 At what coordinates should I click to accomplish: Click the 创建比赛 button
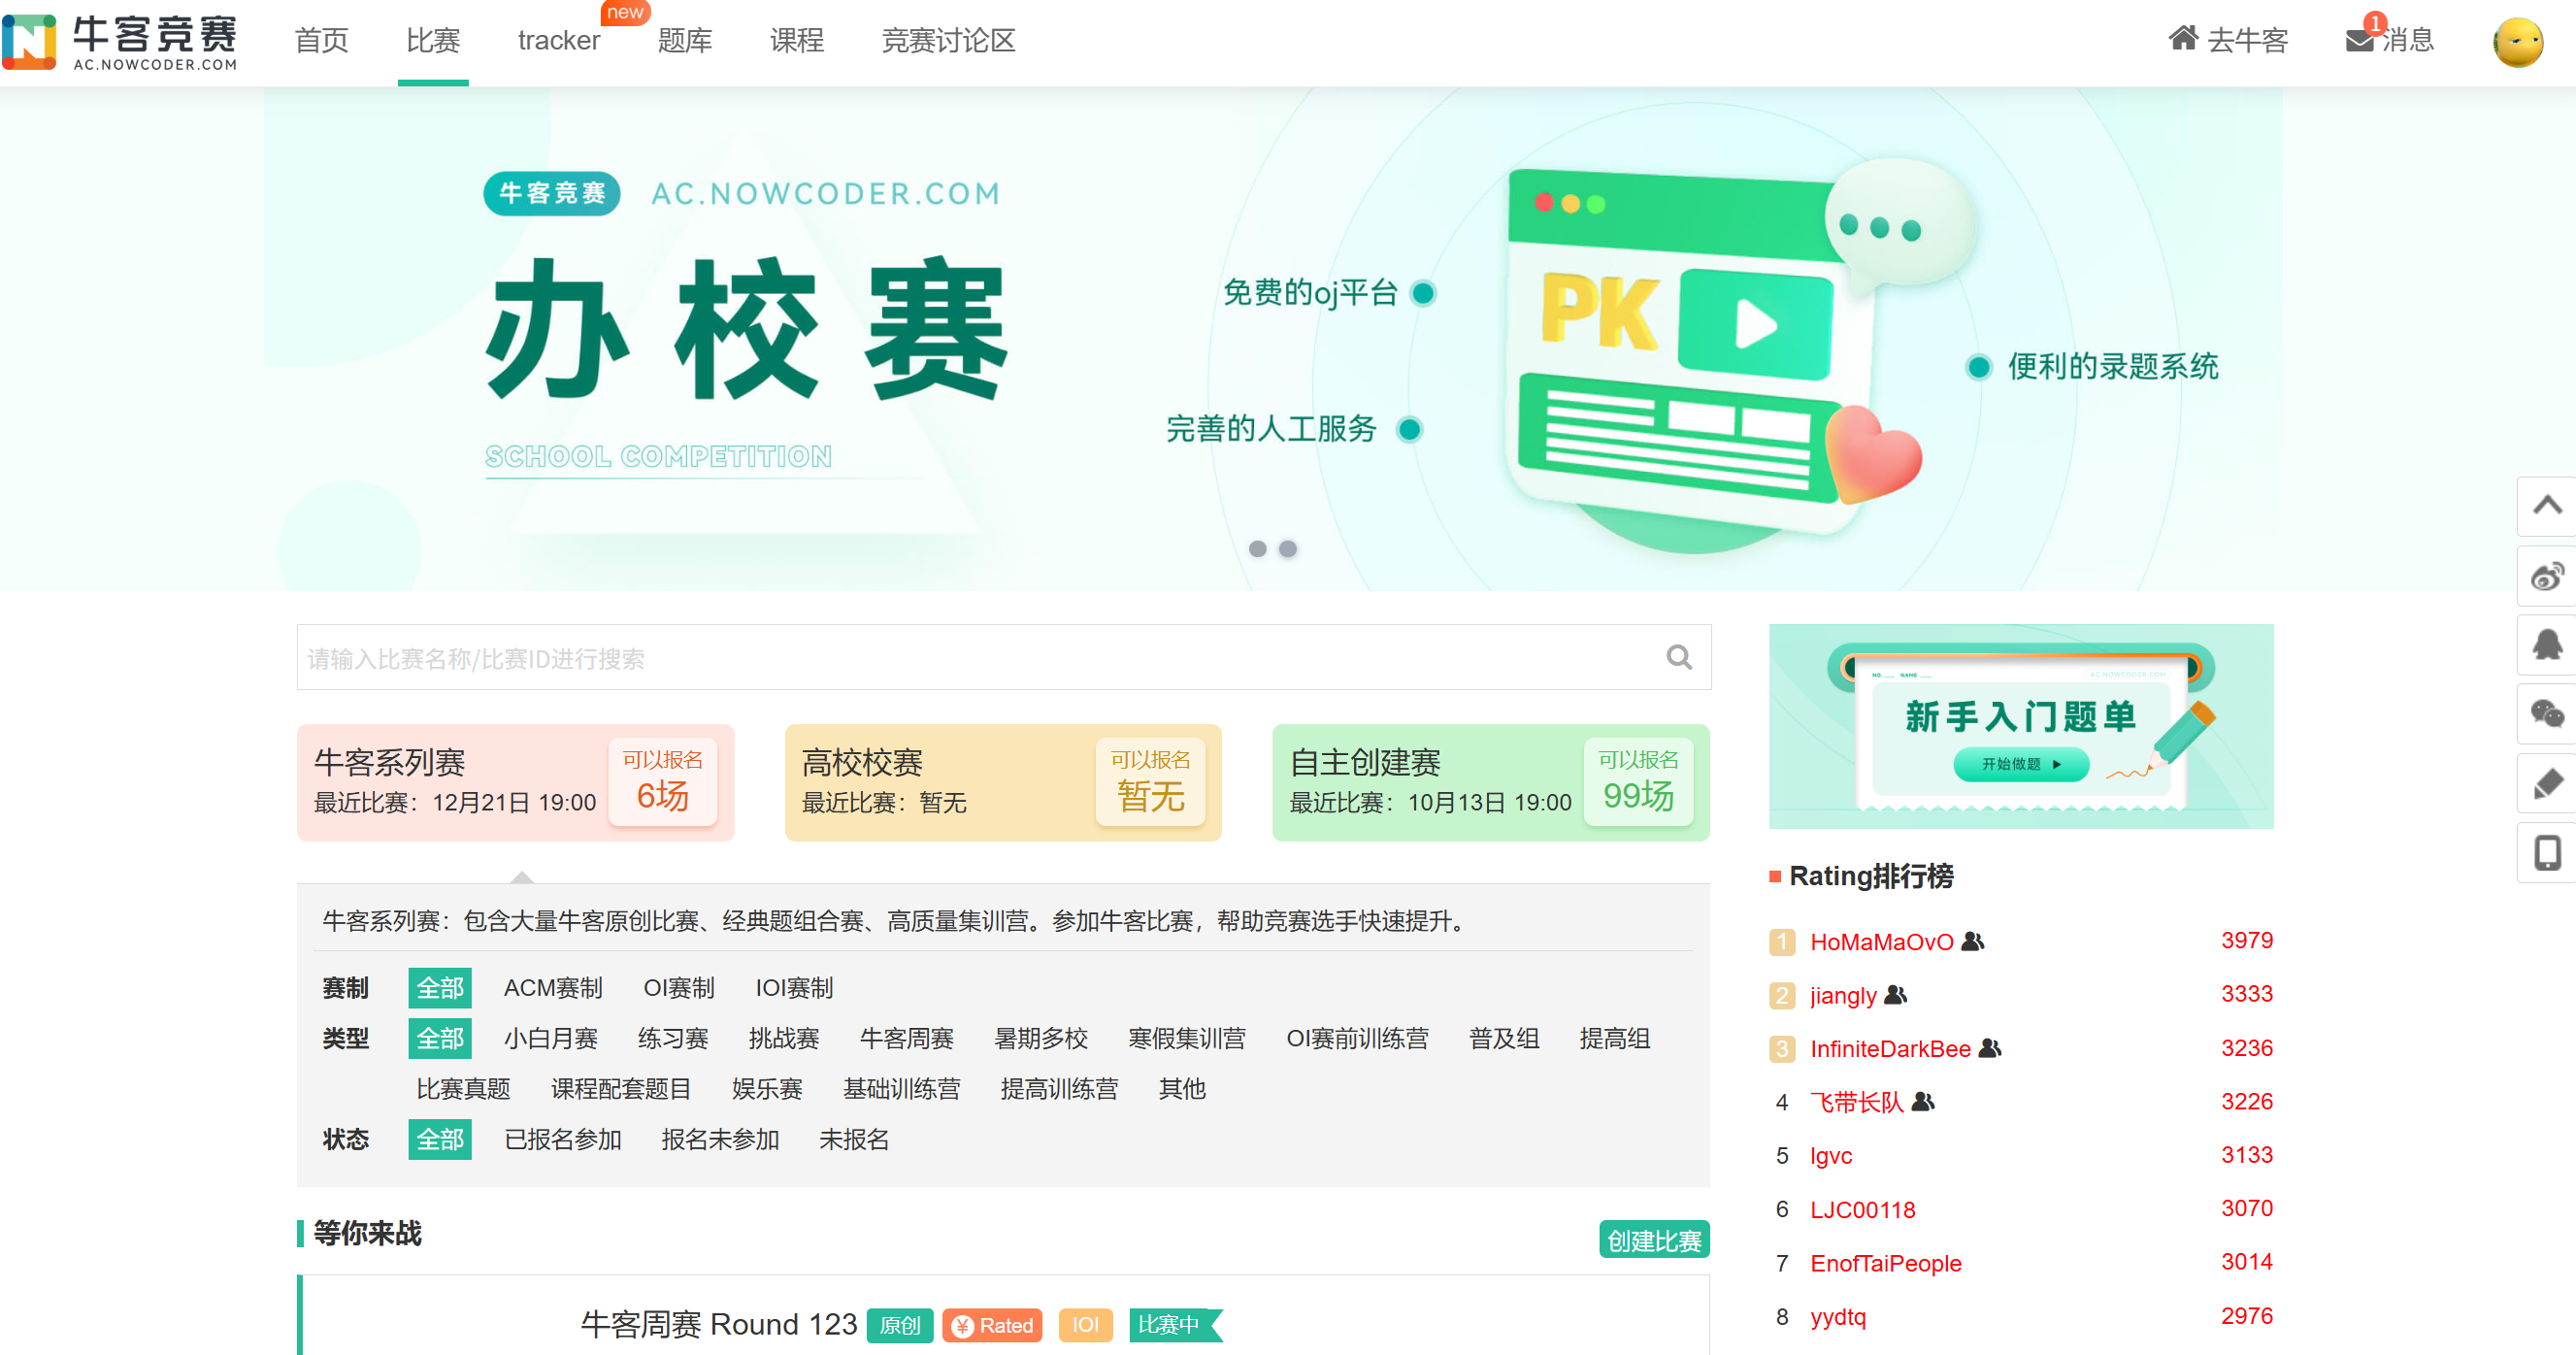pos(1653,1240)
